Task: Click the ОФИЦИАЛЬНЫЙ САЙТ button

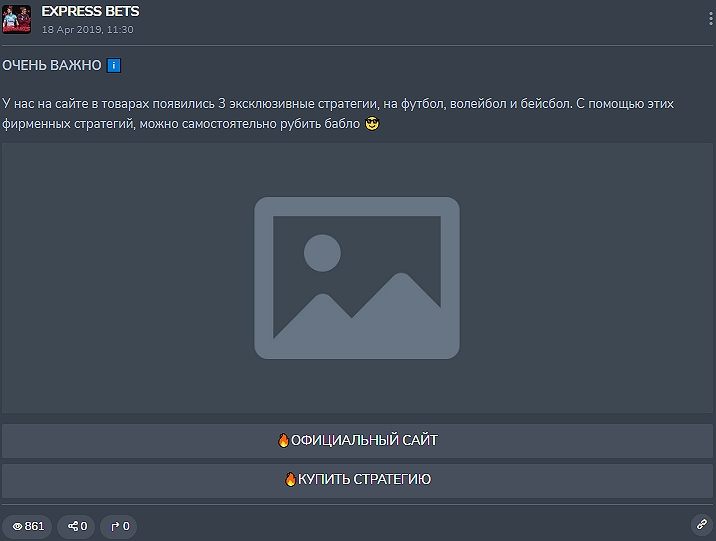Action: (357, 441)
